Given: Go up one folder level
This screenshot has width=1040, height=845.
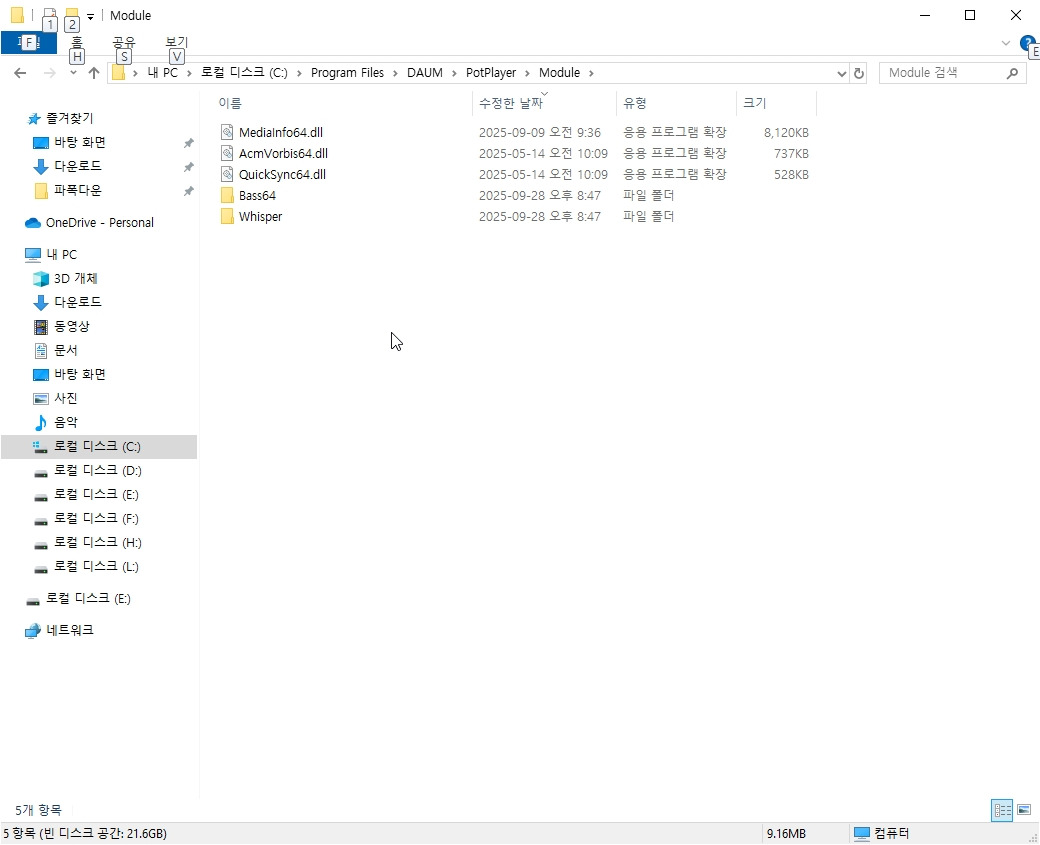Looking at the screenshot, I should 94,73.
